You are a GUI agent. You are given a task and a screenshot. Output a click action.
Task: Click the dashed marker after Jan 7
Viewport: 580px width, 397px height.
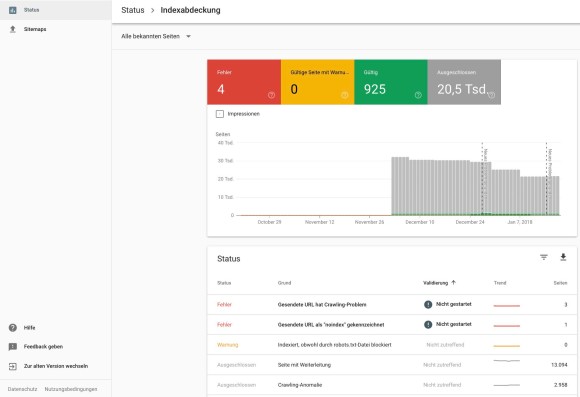(547, 179)
